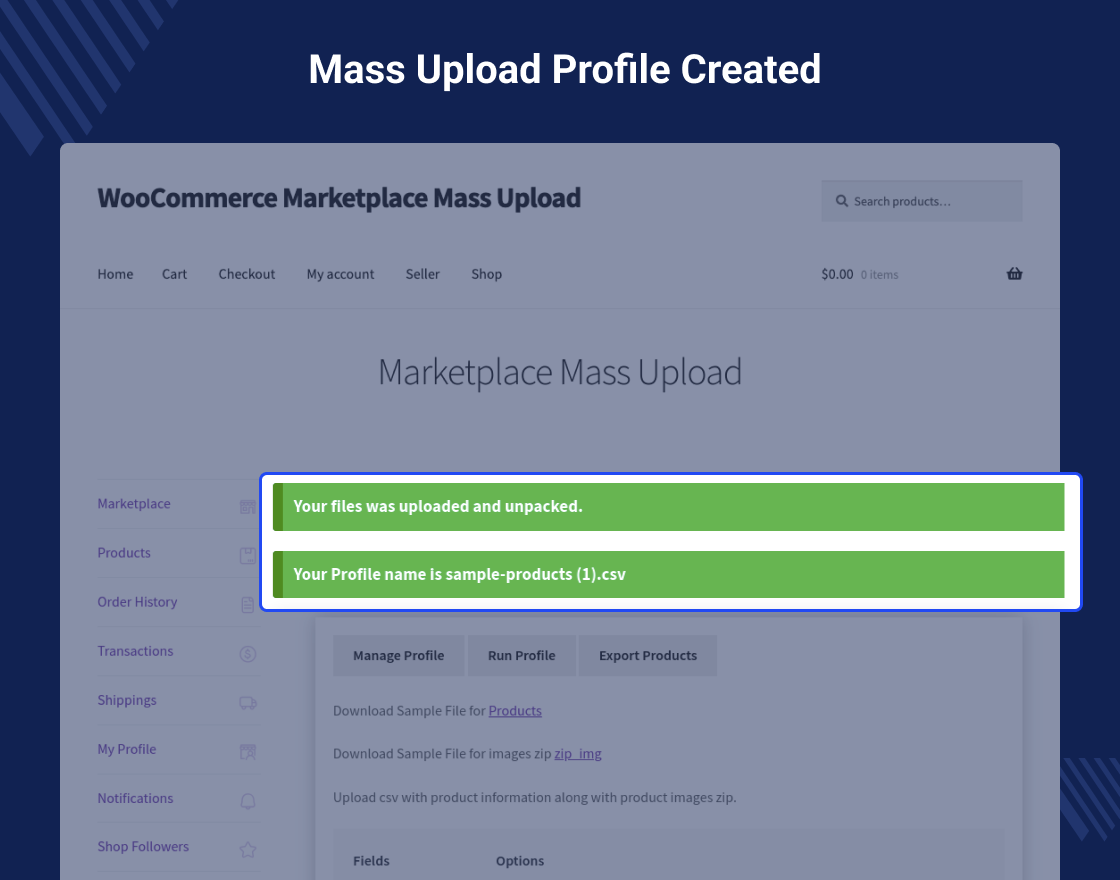Click the Transactions dollar icon
Viewport: 1120px width, 880px height.
248,654
